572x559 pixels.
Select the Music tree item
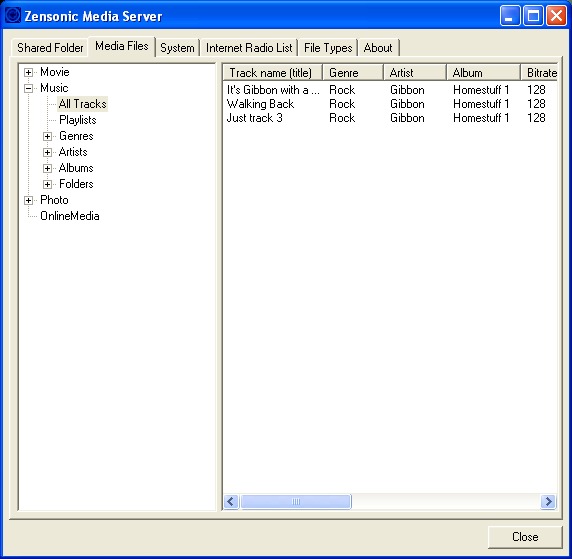[54, 88]
